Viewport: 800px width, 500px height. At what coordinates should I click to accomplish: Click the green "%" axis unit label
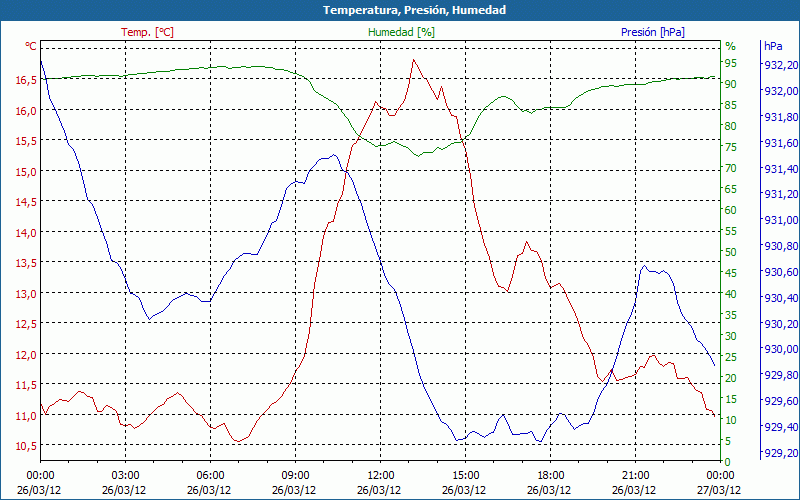pyautogui.click(x=731, y=46)
